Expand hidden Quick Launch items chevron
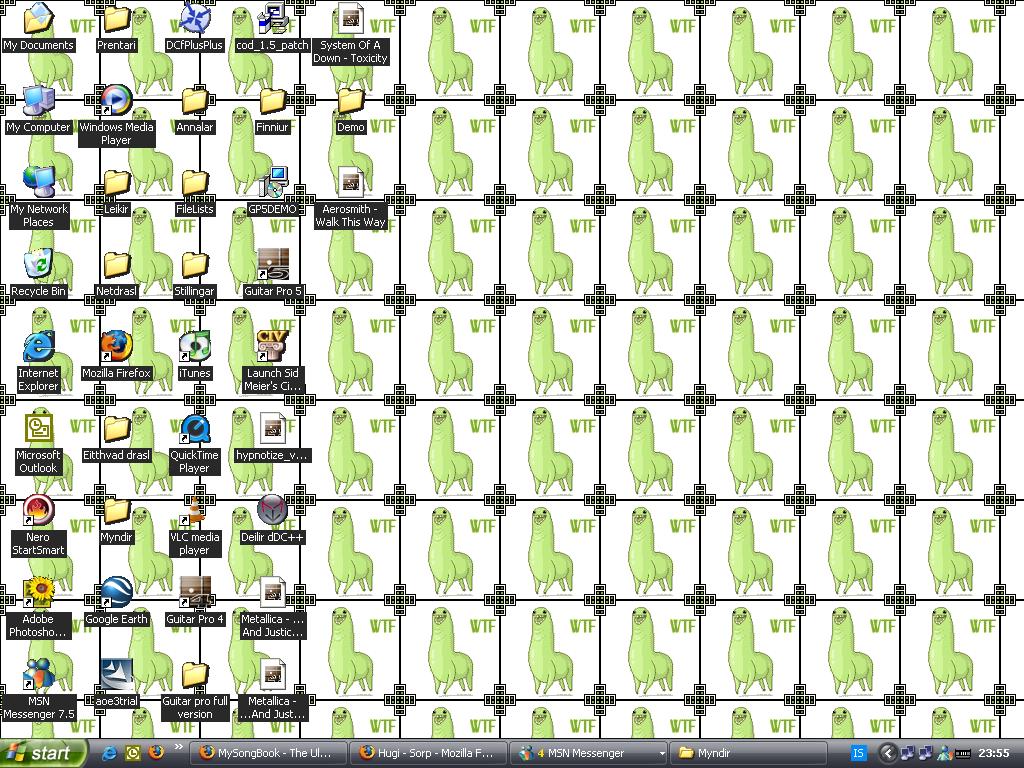1024x768 pixels. (178, 747)
